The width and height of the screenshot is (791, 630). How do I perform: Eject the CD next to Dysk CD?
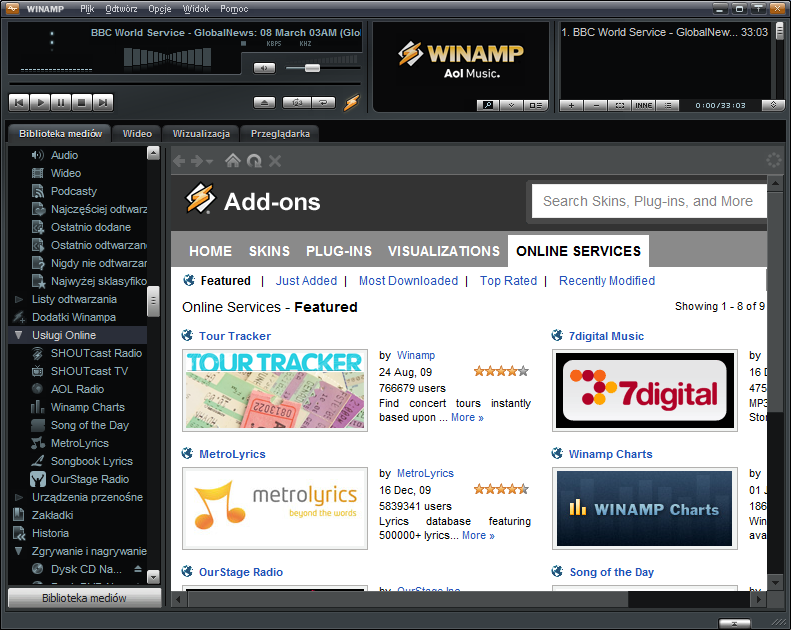click(138, 569)
